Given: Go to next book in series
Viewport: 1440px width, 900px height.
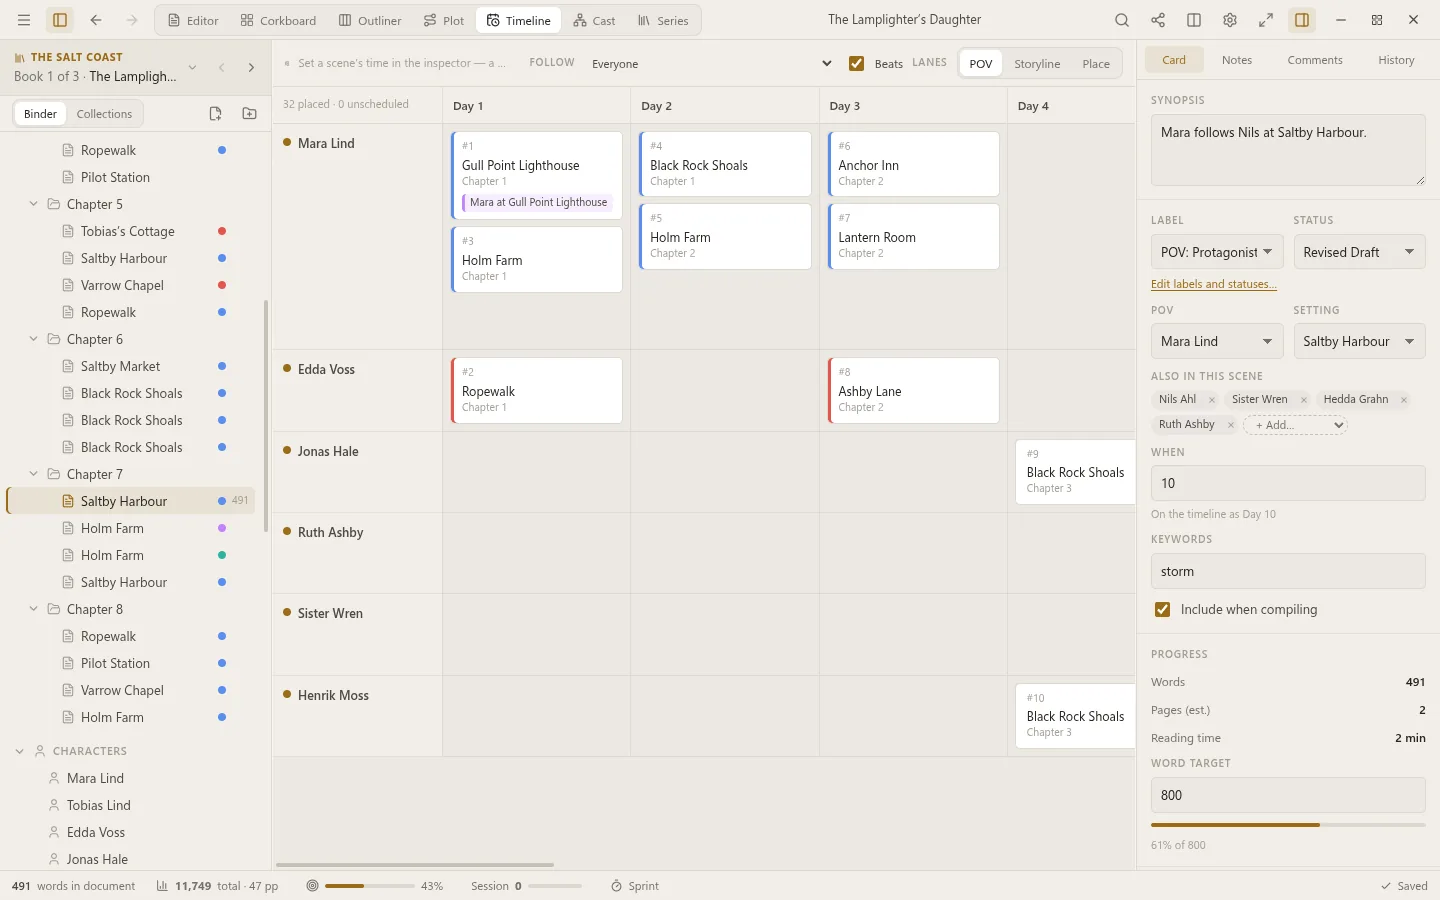Looking at the screenshot, I should tap(251, 68).
